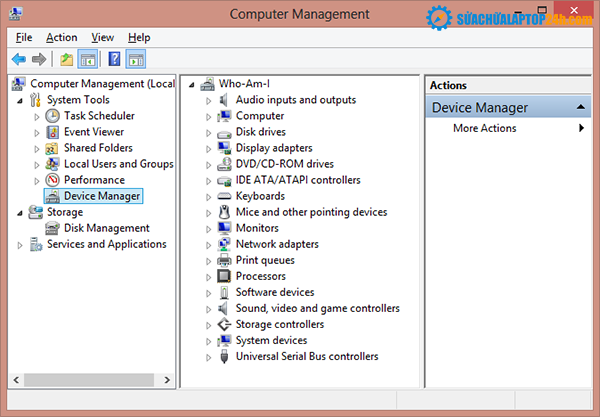Image resolution: width=600 pixels, height=417 pixels.
Task: Open the View menu
Action: pyautogui.click(x=102, y=37)
